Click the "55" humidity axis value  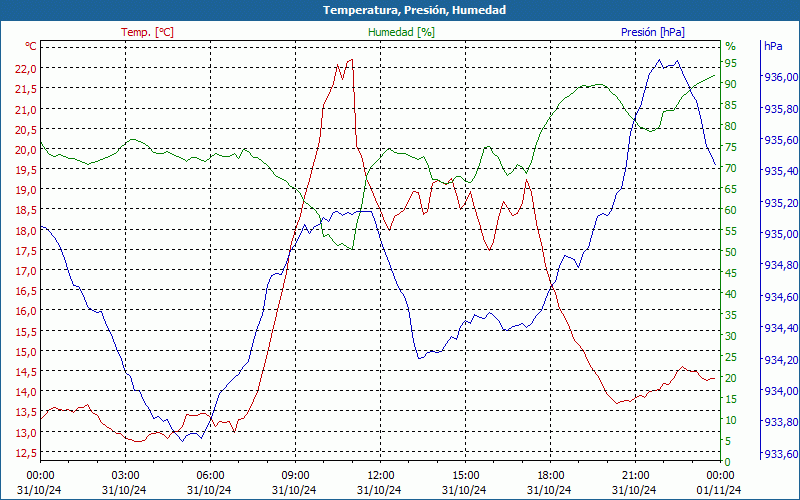(731, 231)
